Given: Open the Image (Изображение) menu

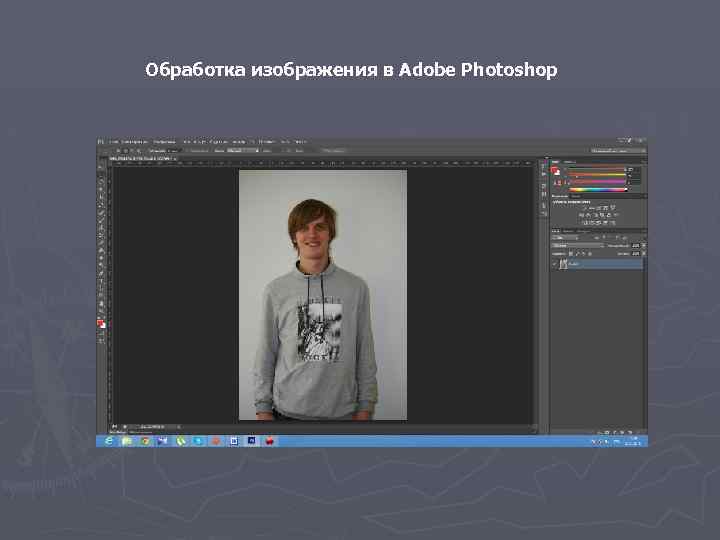Looking at the screenshot, I should pyautogui.click(x=164, y=141).
